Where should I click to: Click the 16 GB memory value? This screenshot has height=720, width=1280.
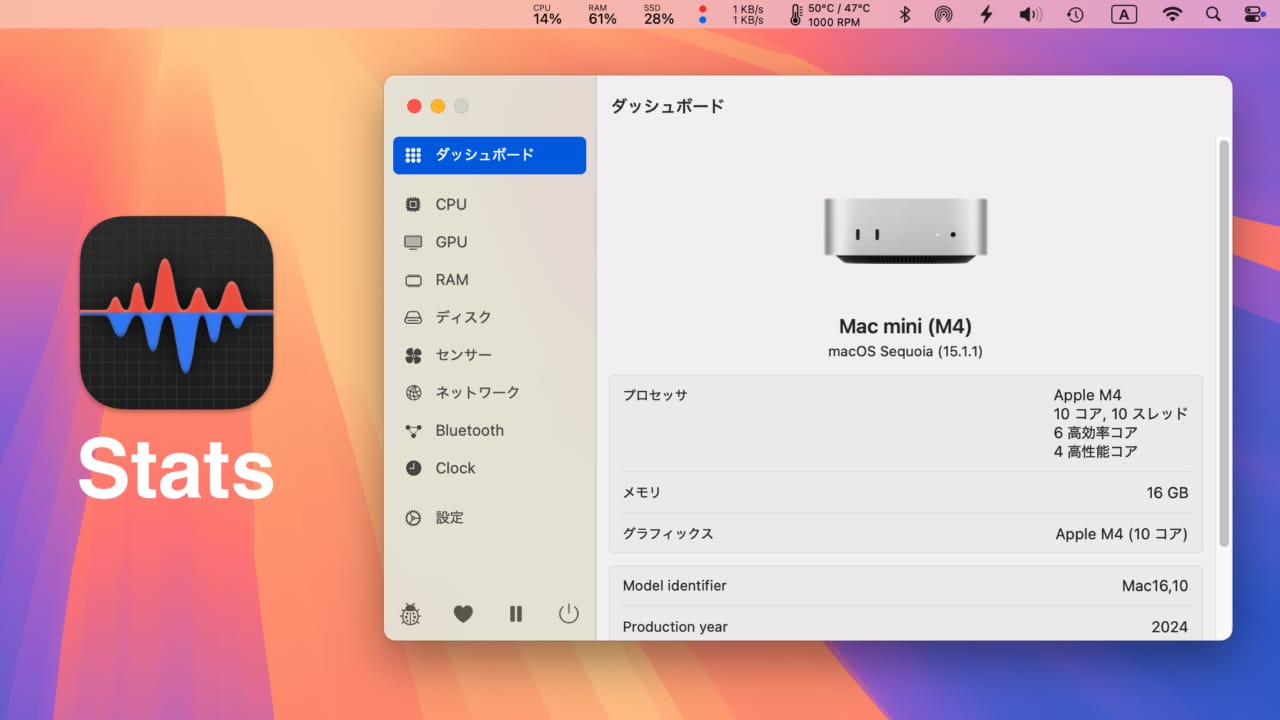[x=1167, y=493]
